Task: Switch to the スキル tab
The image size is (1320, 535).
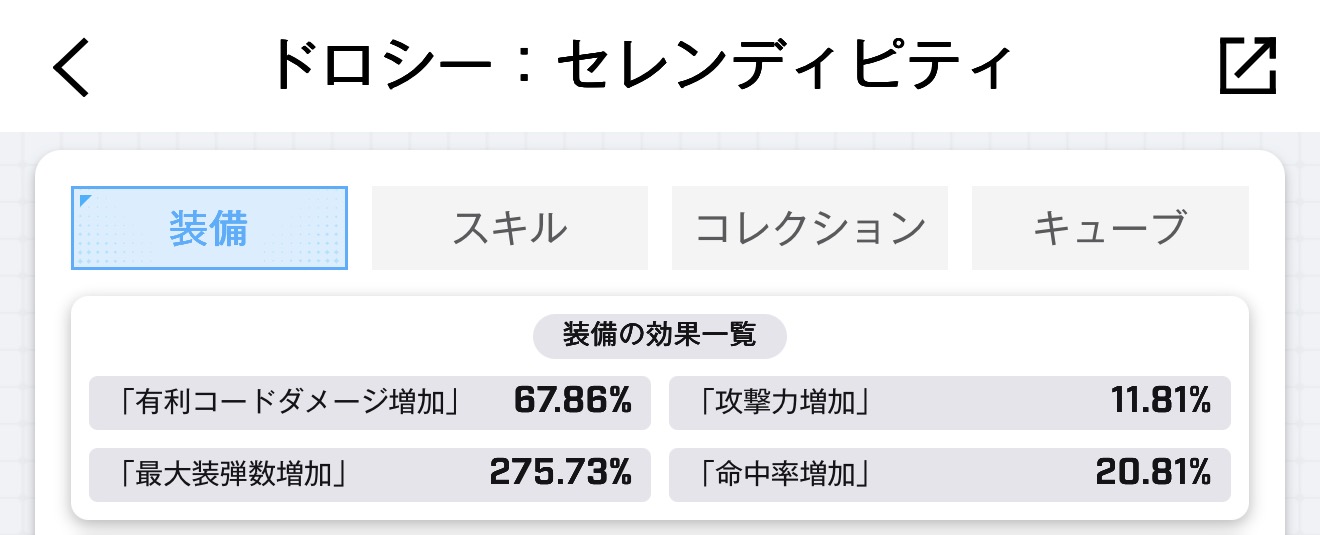Action: pyautogui.click(x=509, y=228)
